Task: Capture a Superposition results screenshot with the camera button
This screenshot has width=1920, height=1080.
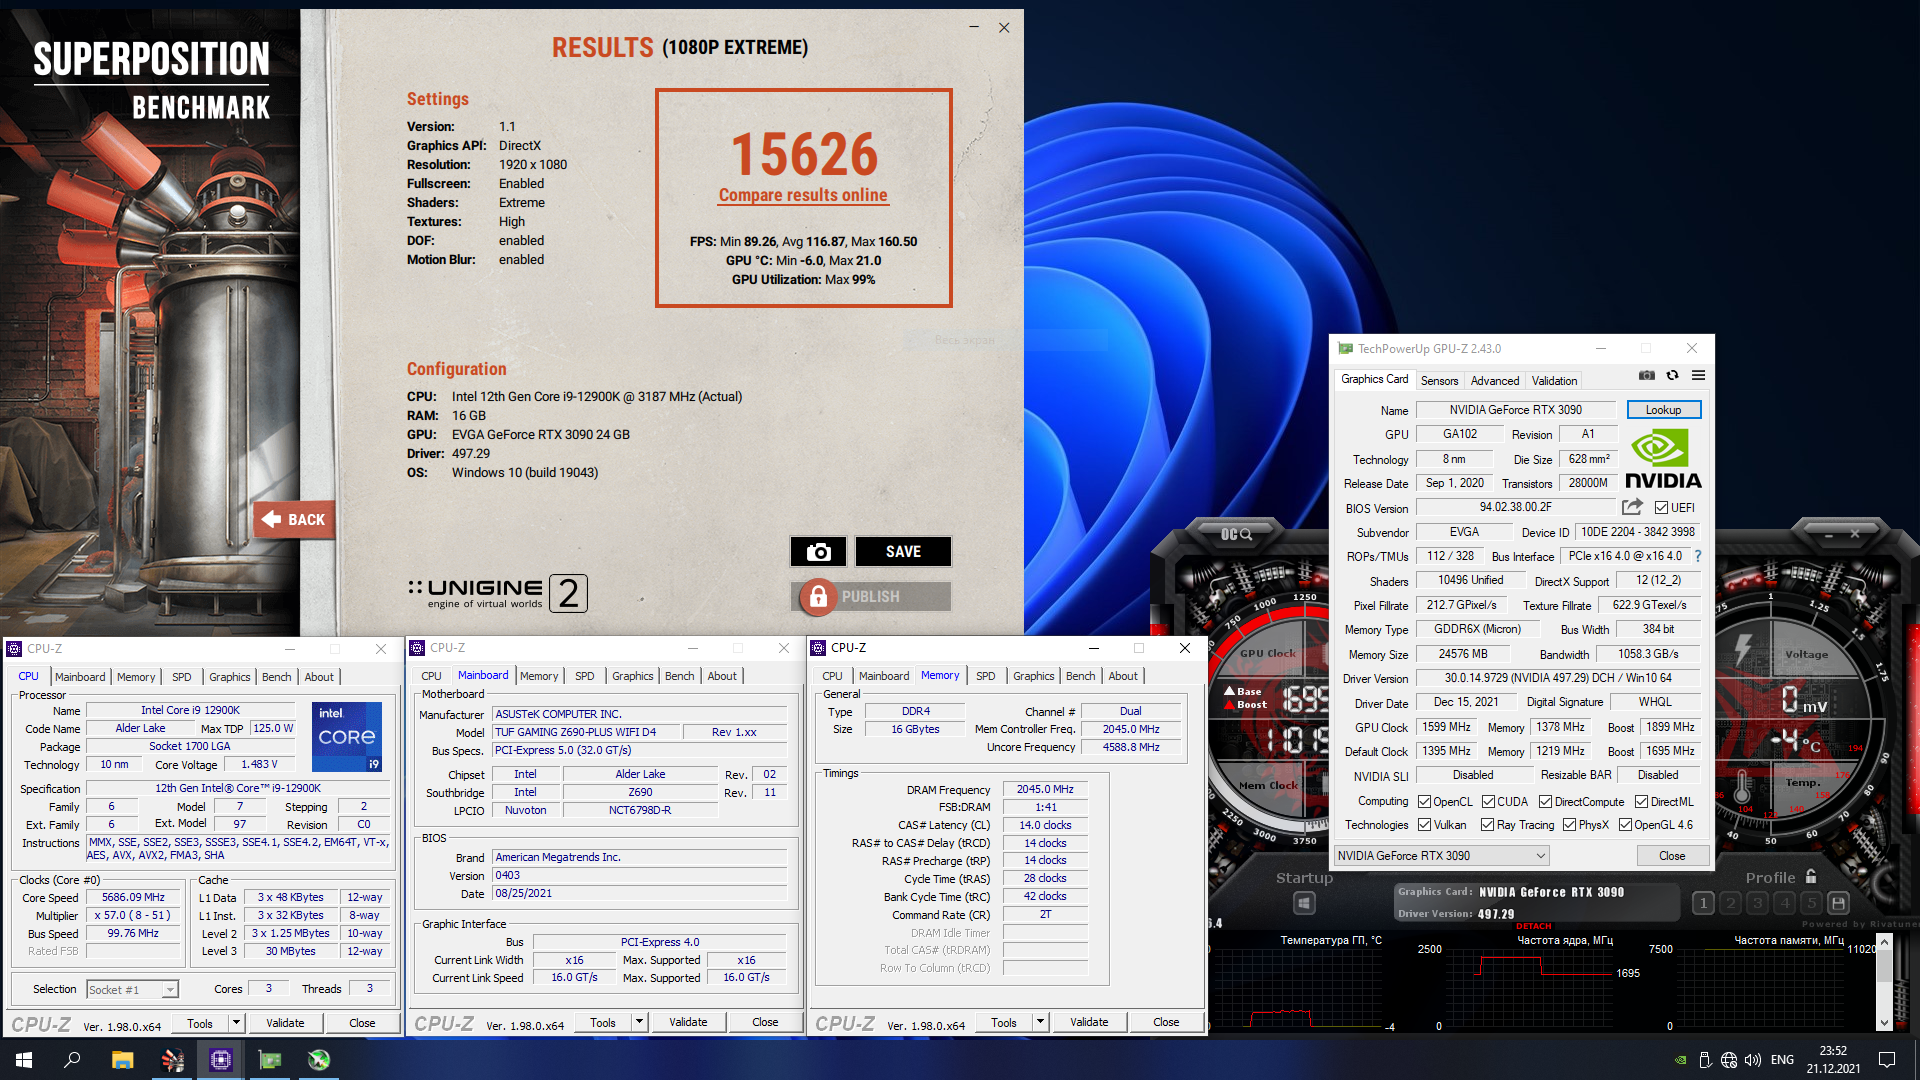Action: coord(818,551)
